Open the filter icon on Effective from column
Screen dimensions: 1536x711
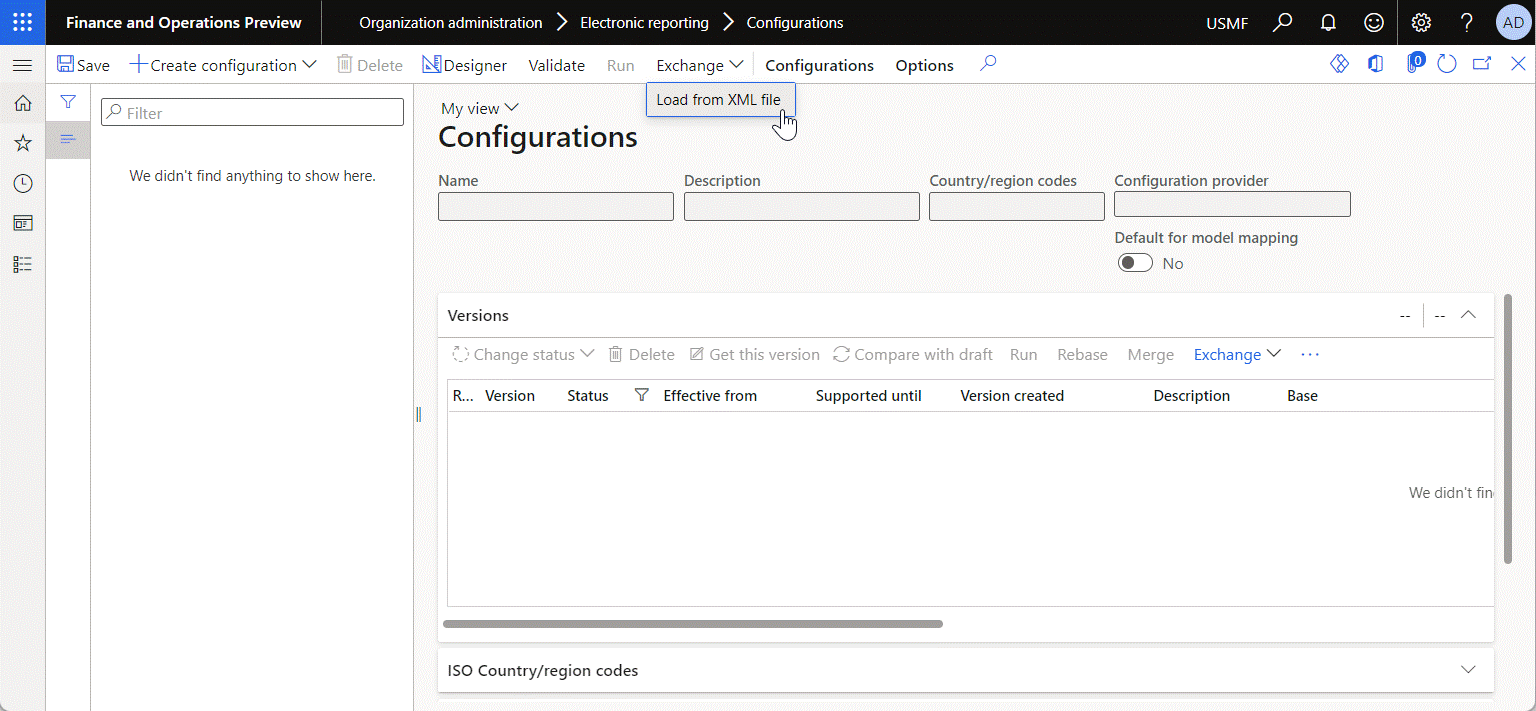point(641,395)
